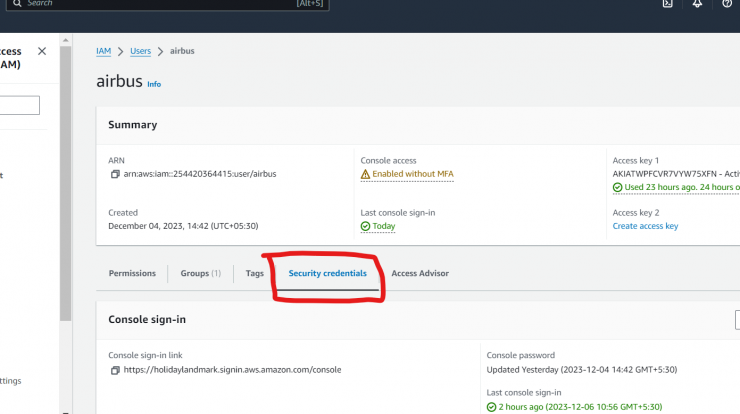This screenshot has width=740, height=414.
Task: Go to the IAM breadcrumb
Action: [x=103, y=51]
